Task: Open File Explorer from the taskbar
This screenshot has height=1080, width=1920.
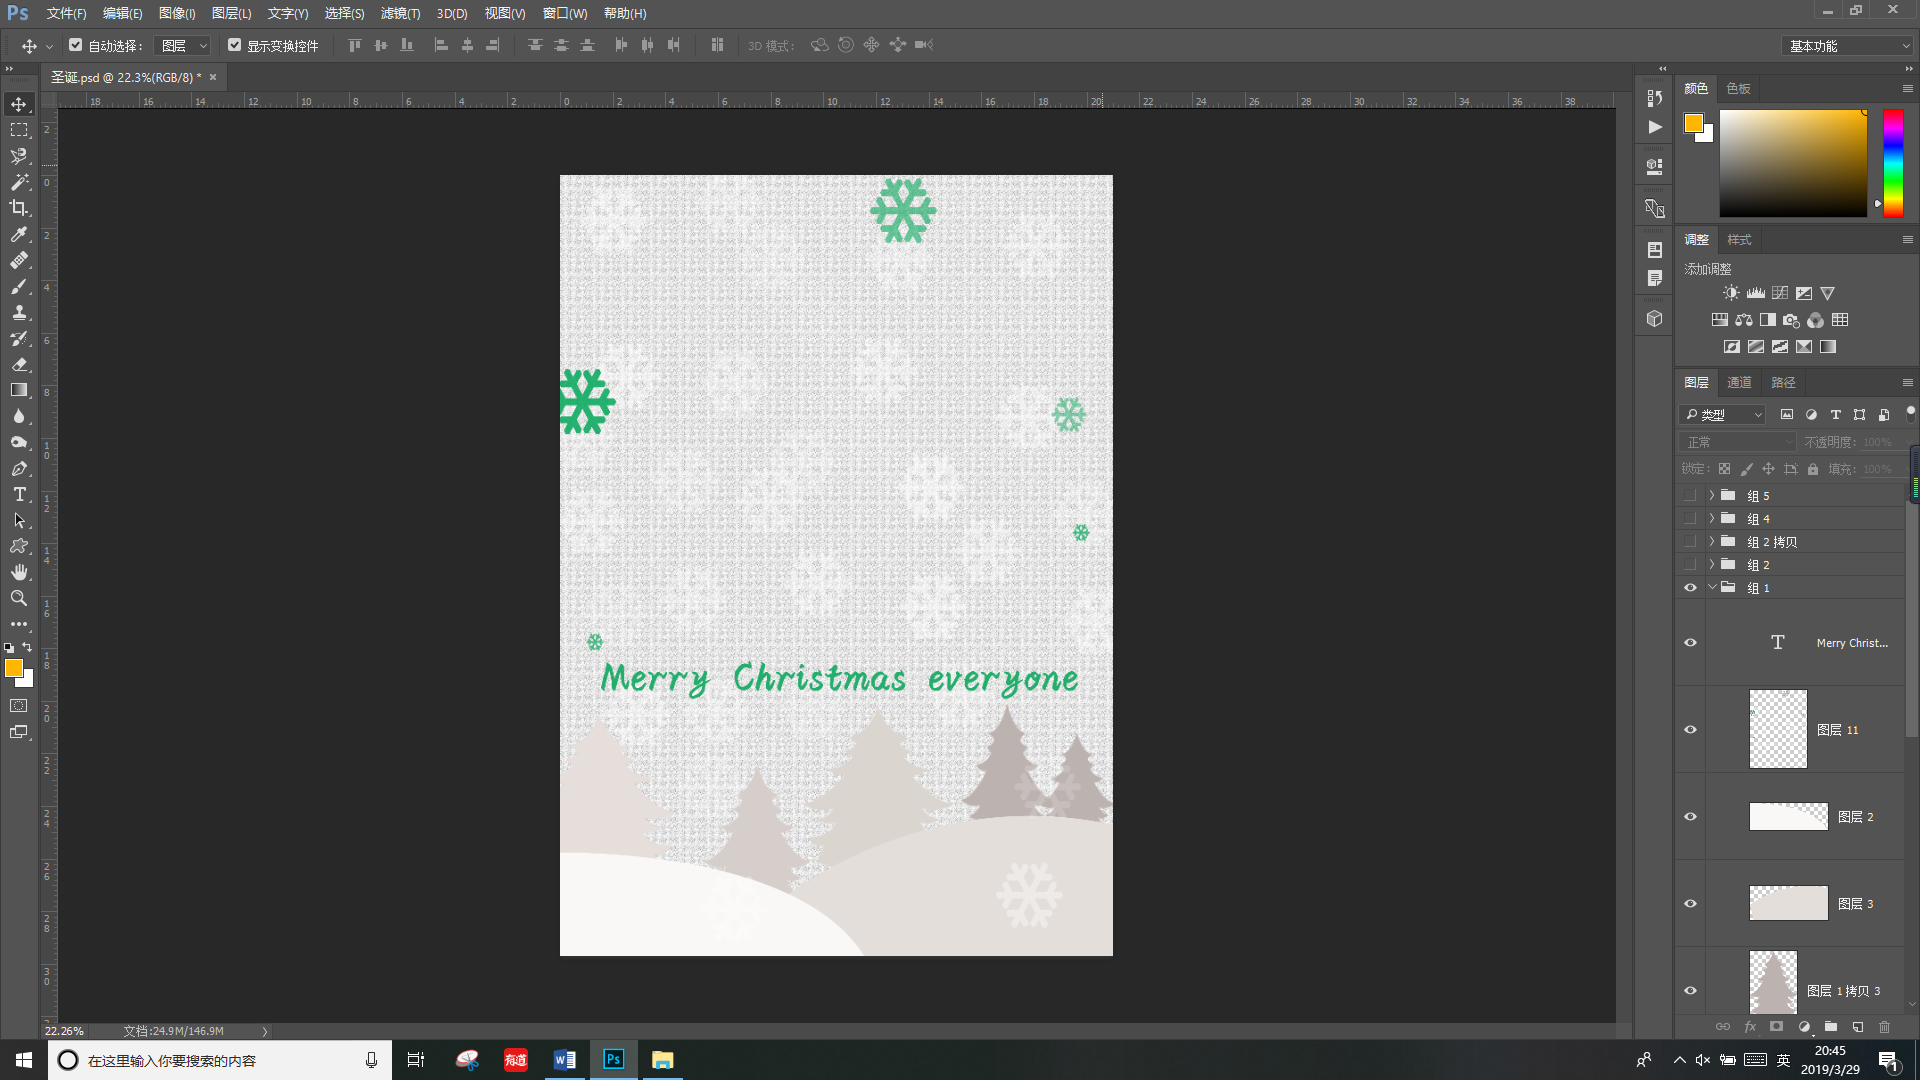Action: (x=662, y=1060)
